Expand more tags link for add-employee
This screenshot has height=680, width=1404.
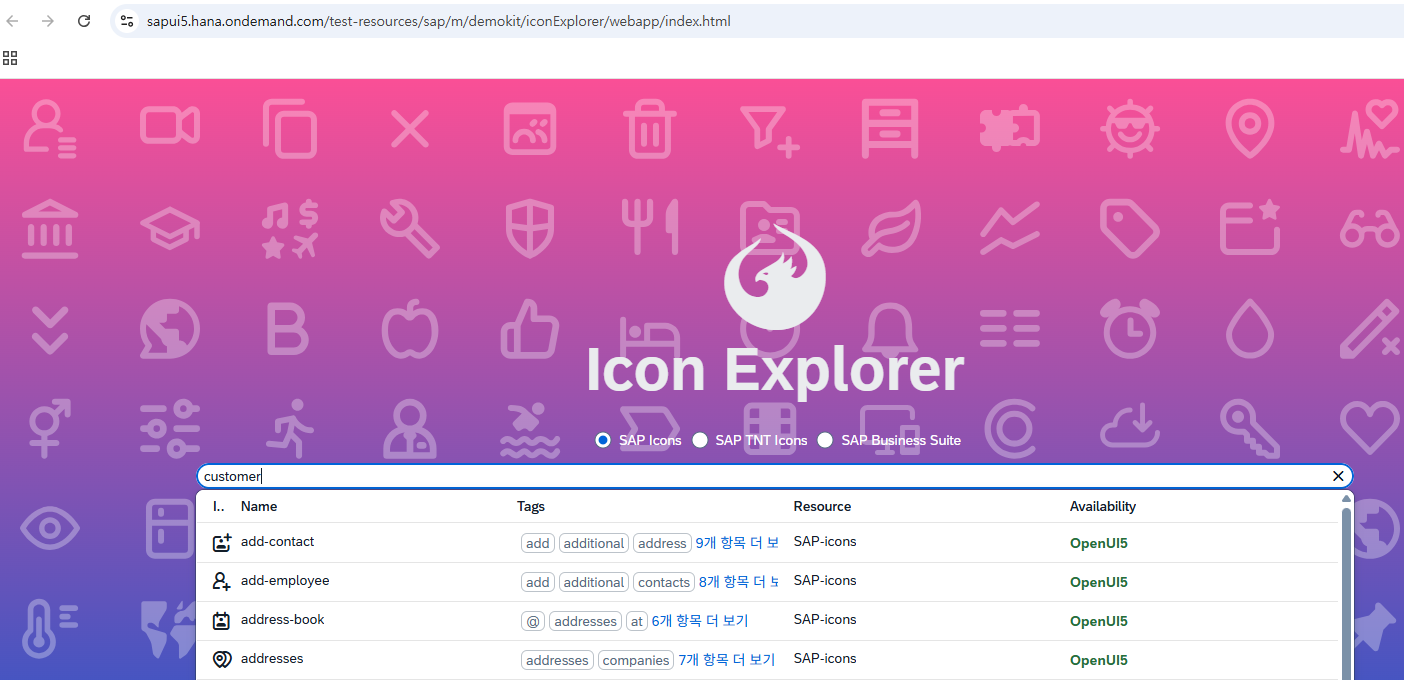click(739, 582)
